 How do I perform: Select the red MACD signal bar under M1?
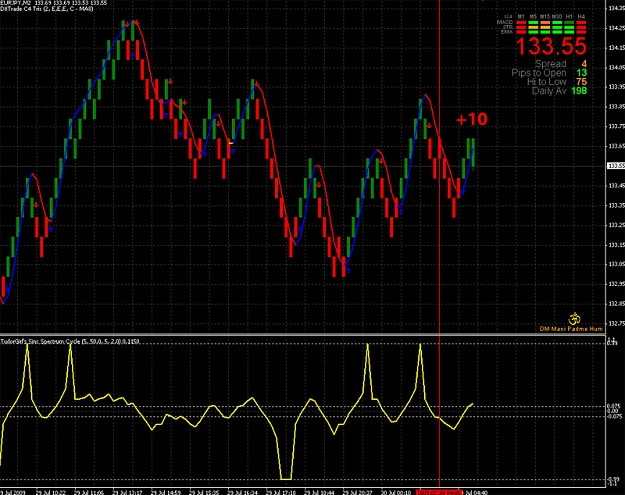tap(521, 22)
